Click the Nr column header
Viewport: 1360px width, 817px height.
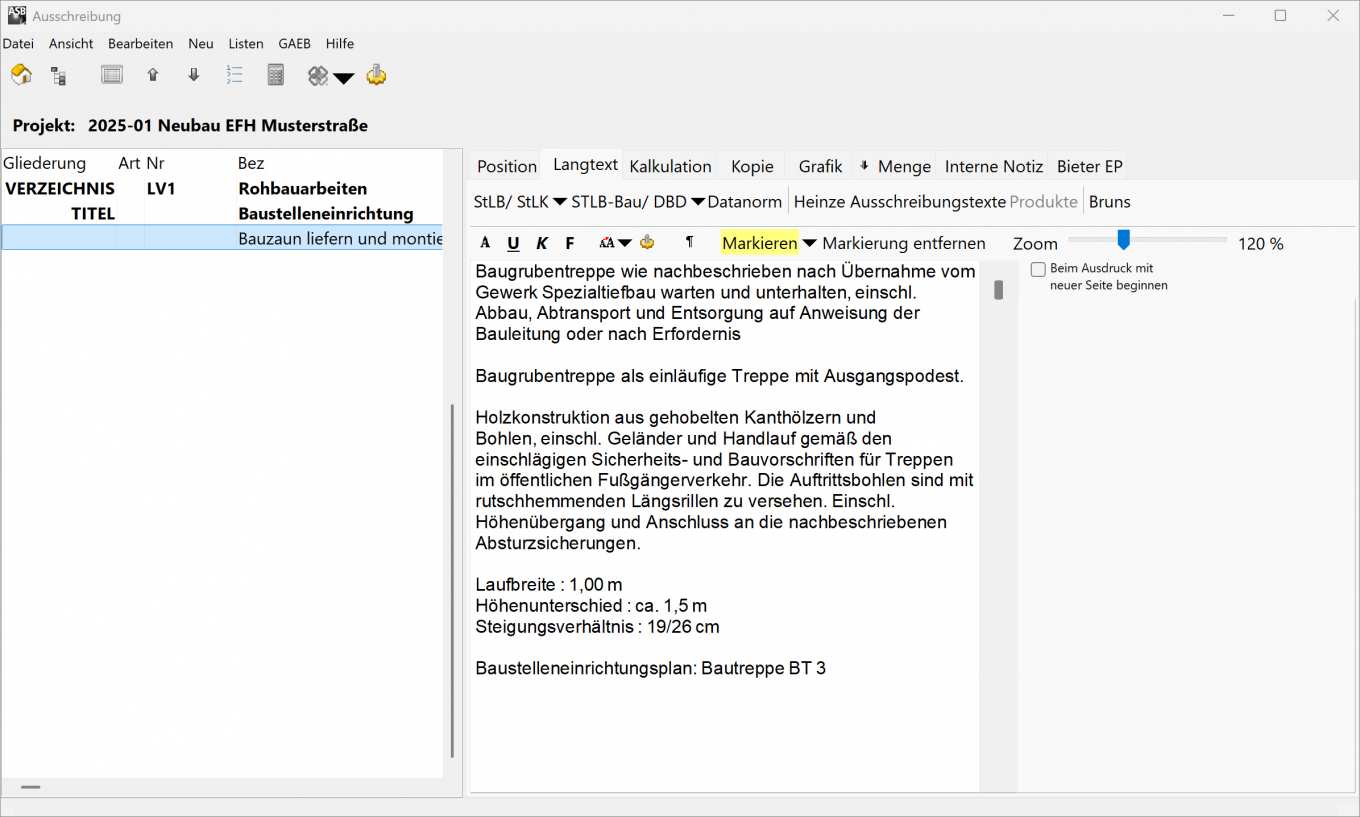155,163
